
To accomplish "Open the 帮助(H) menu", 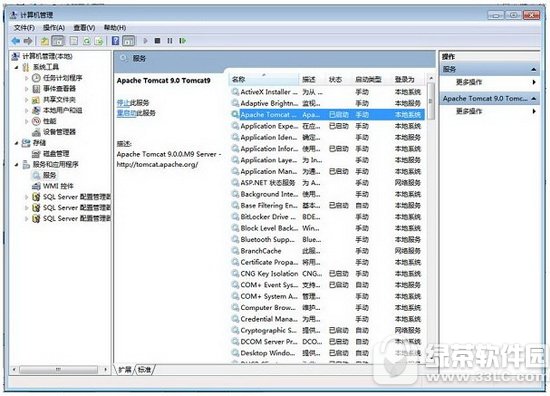I will click(x=115, y=28).
